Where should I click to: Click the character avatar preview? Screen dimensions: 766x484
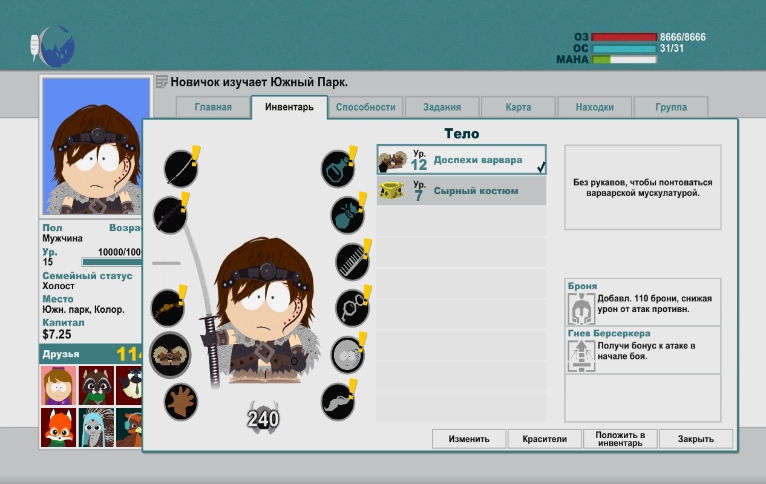[264, 313]
